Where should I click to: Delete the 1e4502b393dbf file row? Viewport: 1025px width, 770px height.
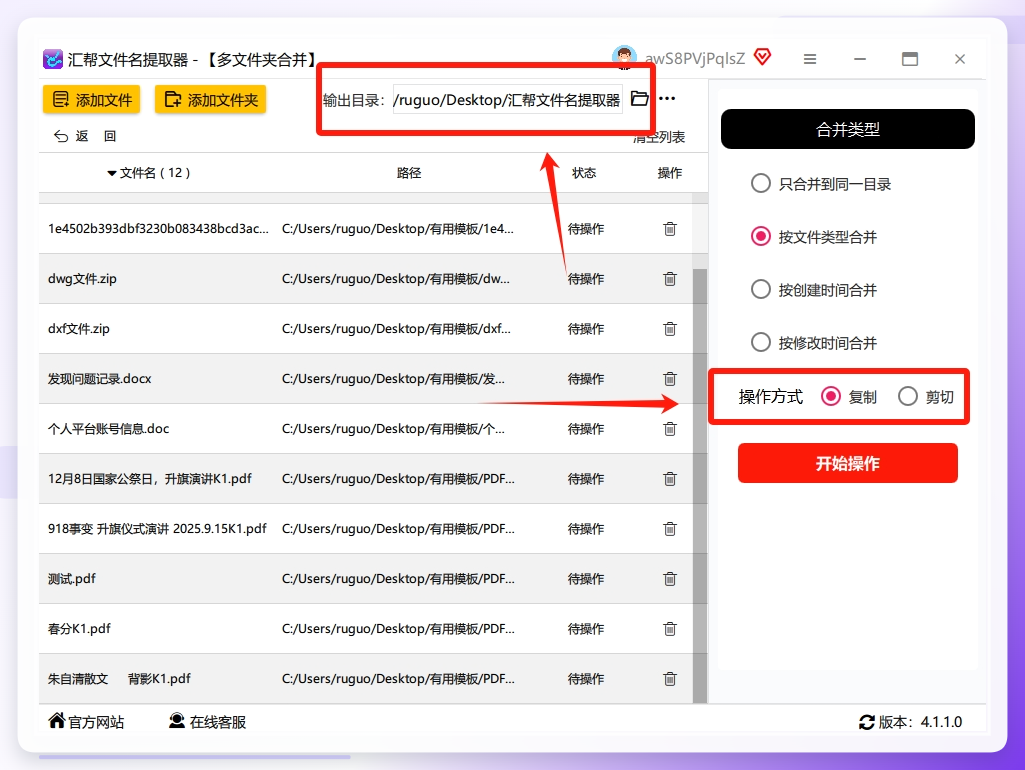(669, 229)
